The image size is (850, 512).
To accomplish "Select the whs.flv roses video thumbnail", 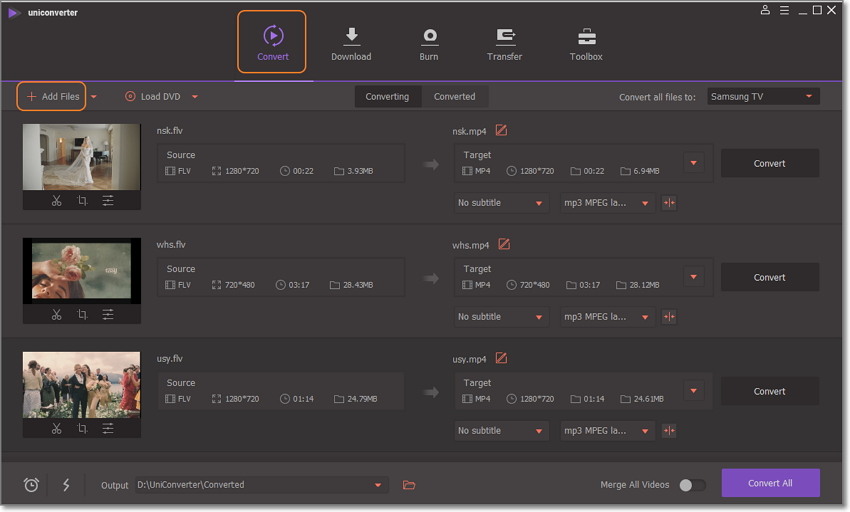I will (81, 271).
